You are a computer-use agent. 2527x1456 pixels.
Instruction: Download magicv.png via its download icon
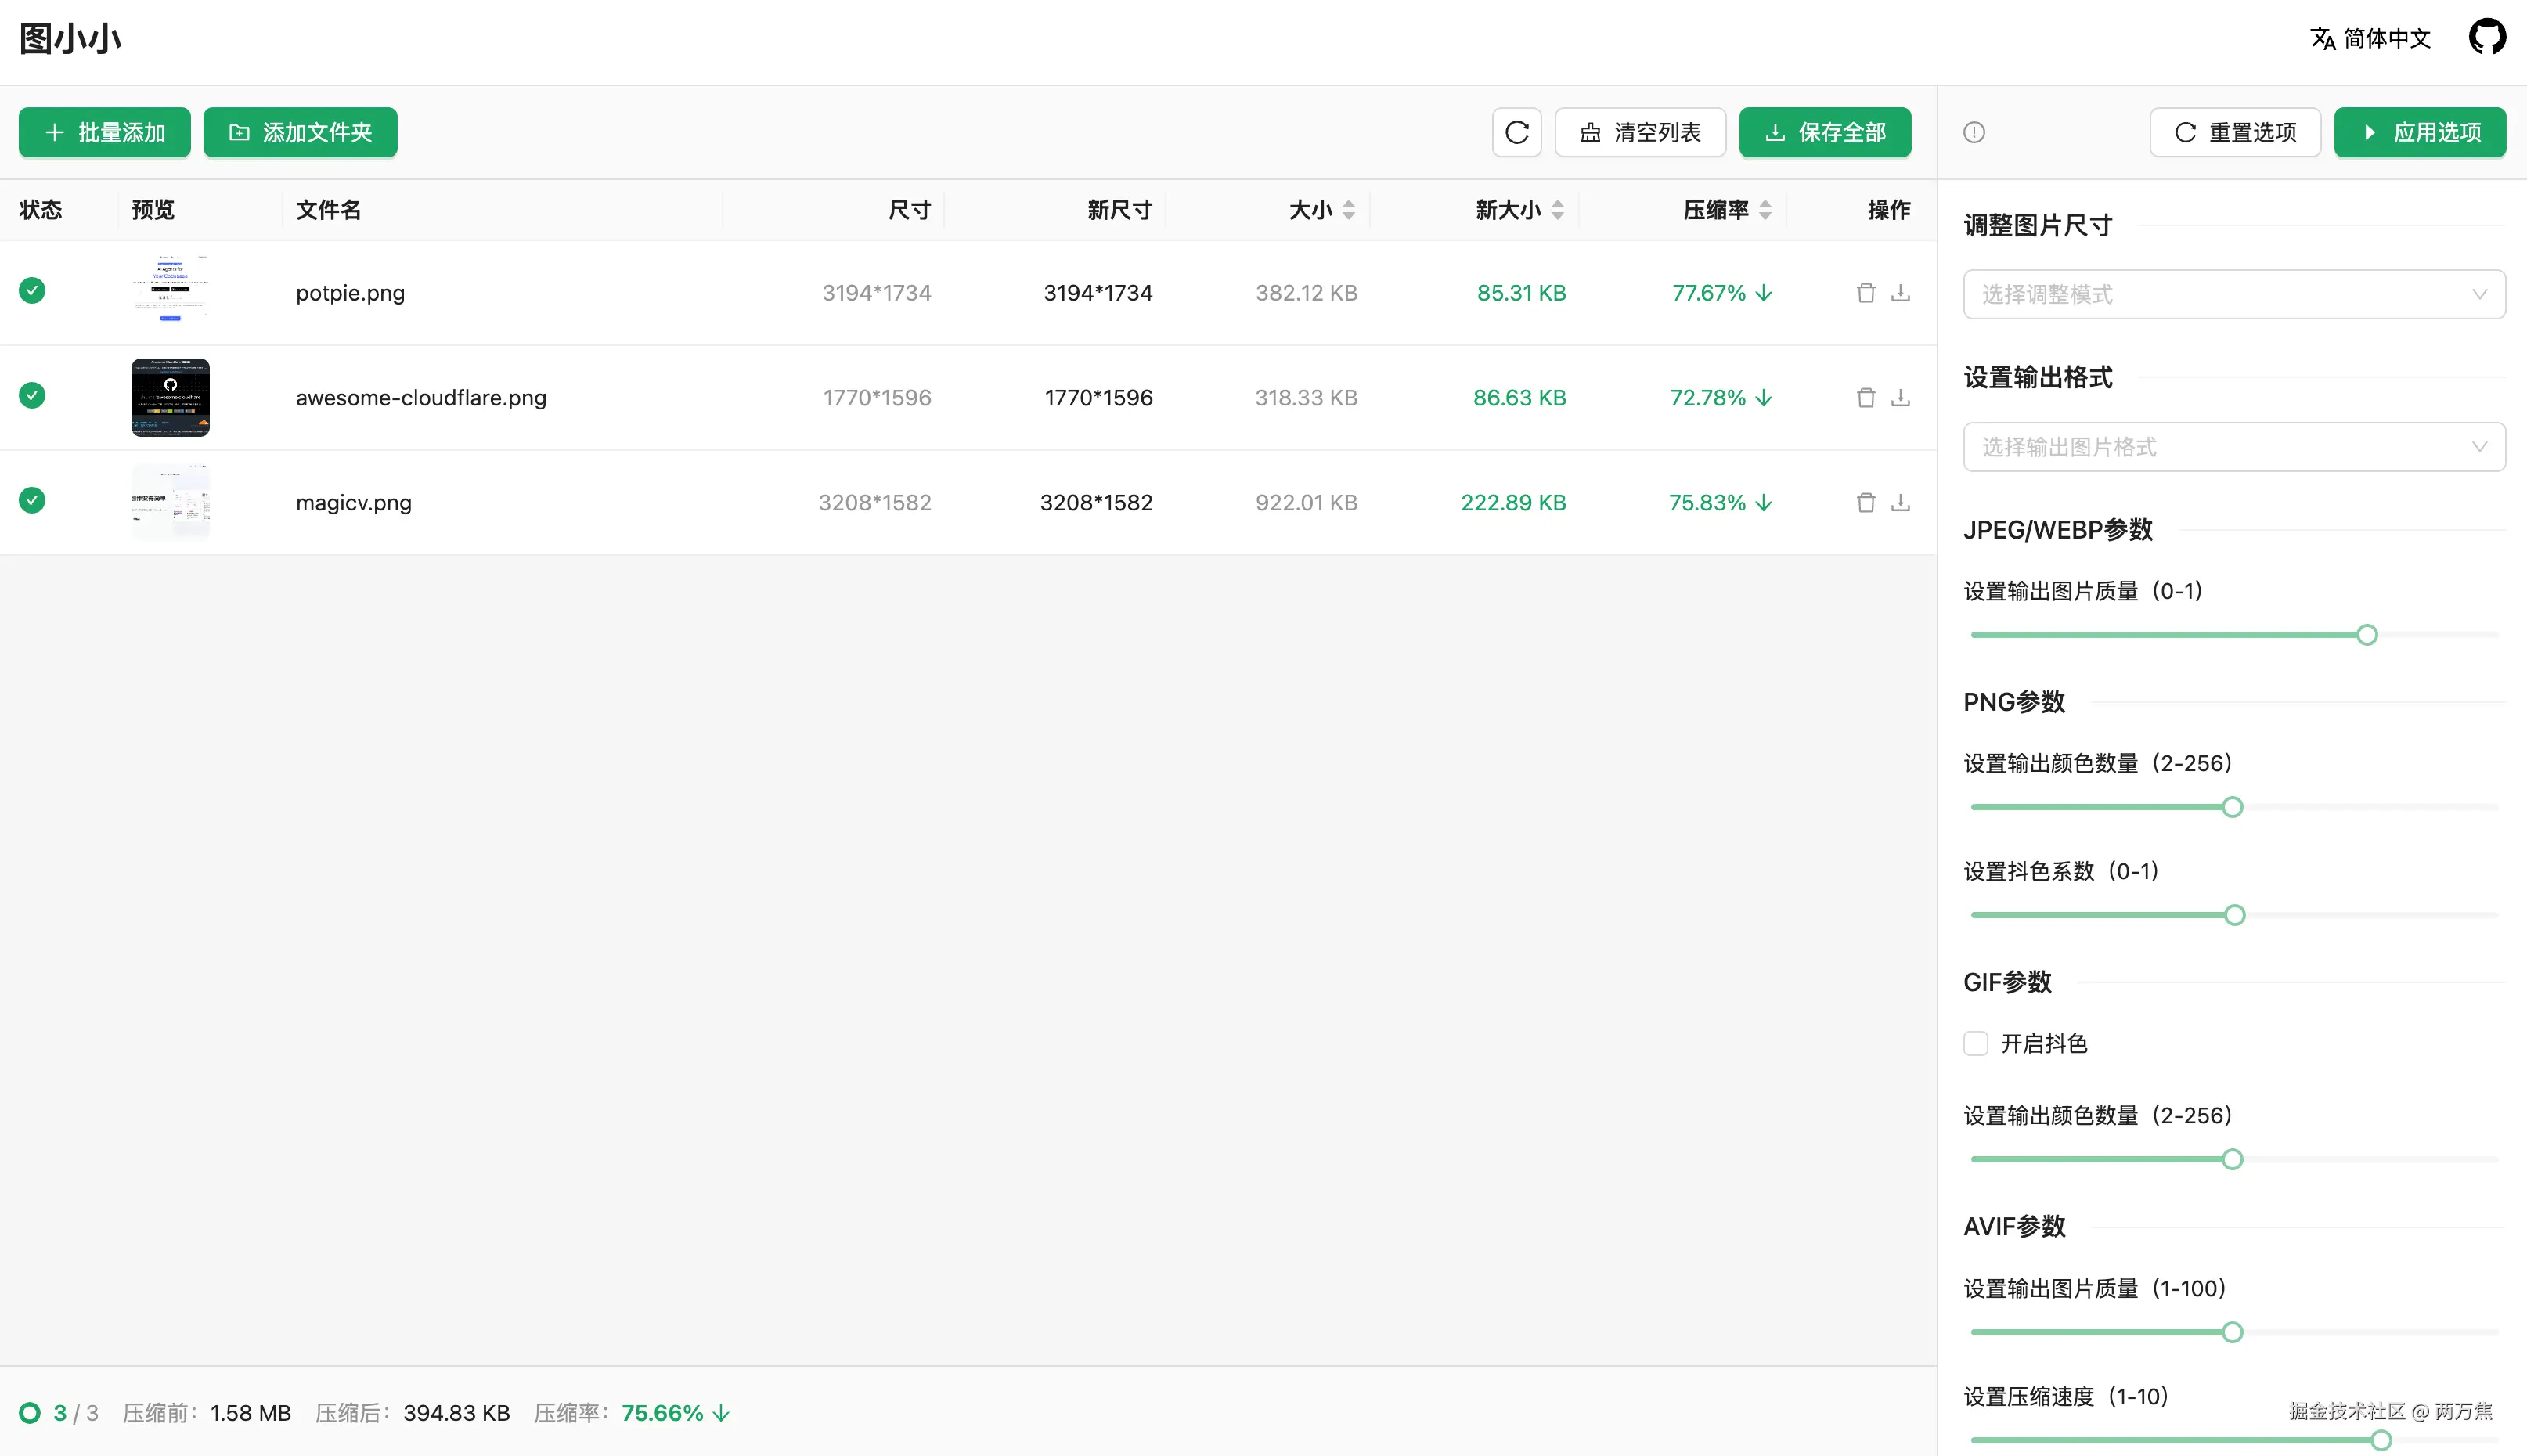(x=1902, y=502)
